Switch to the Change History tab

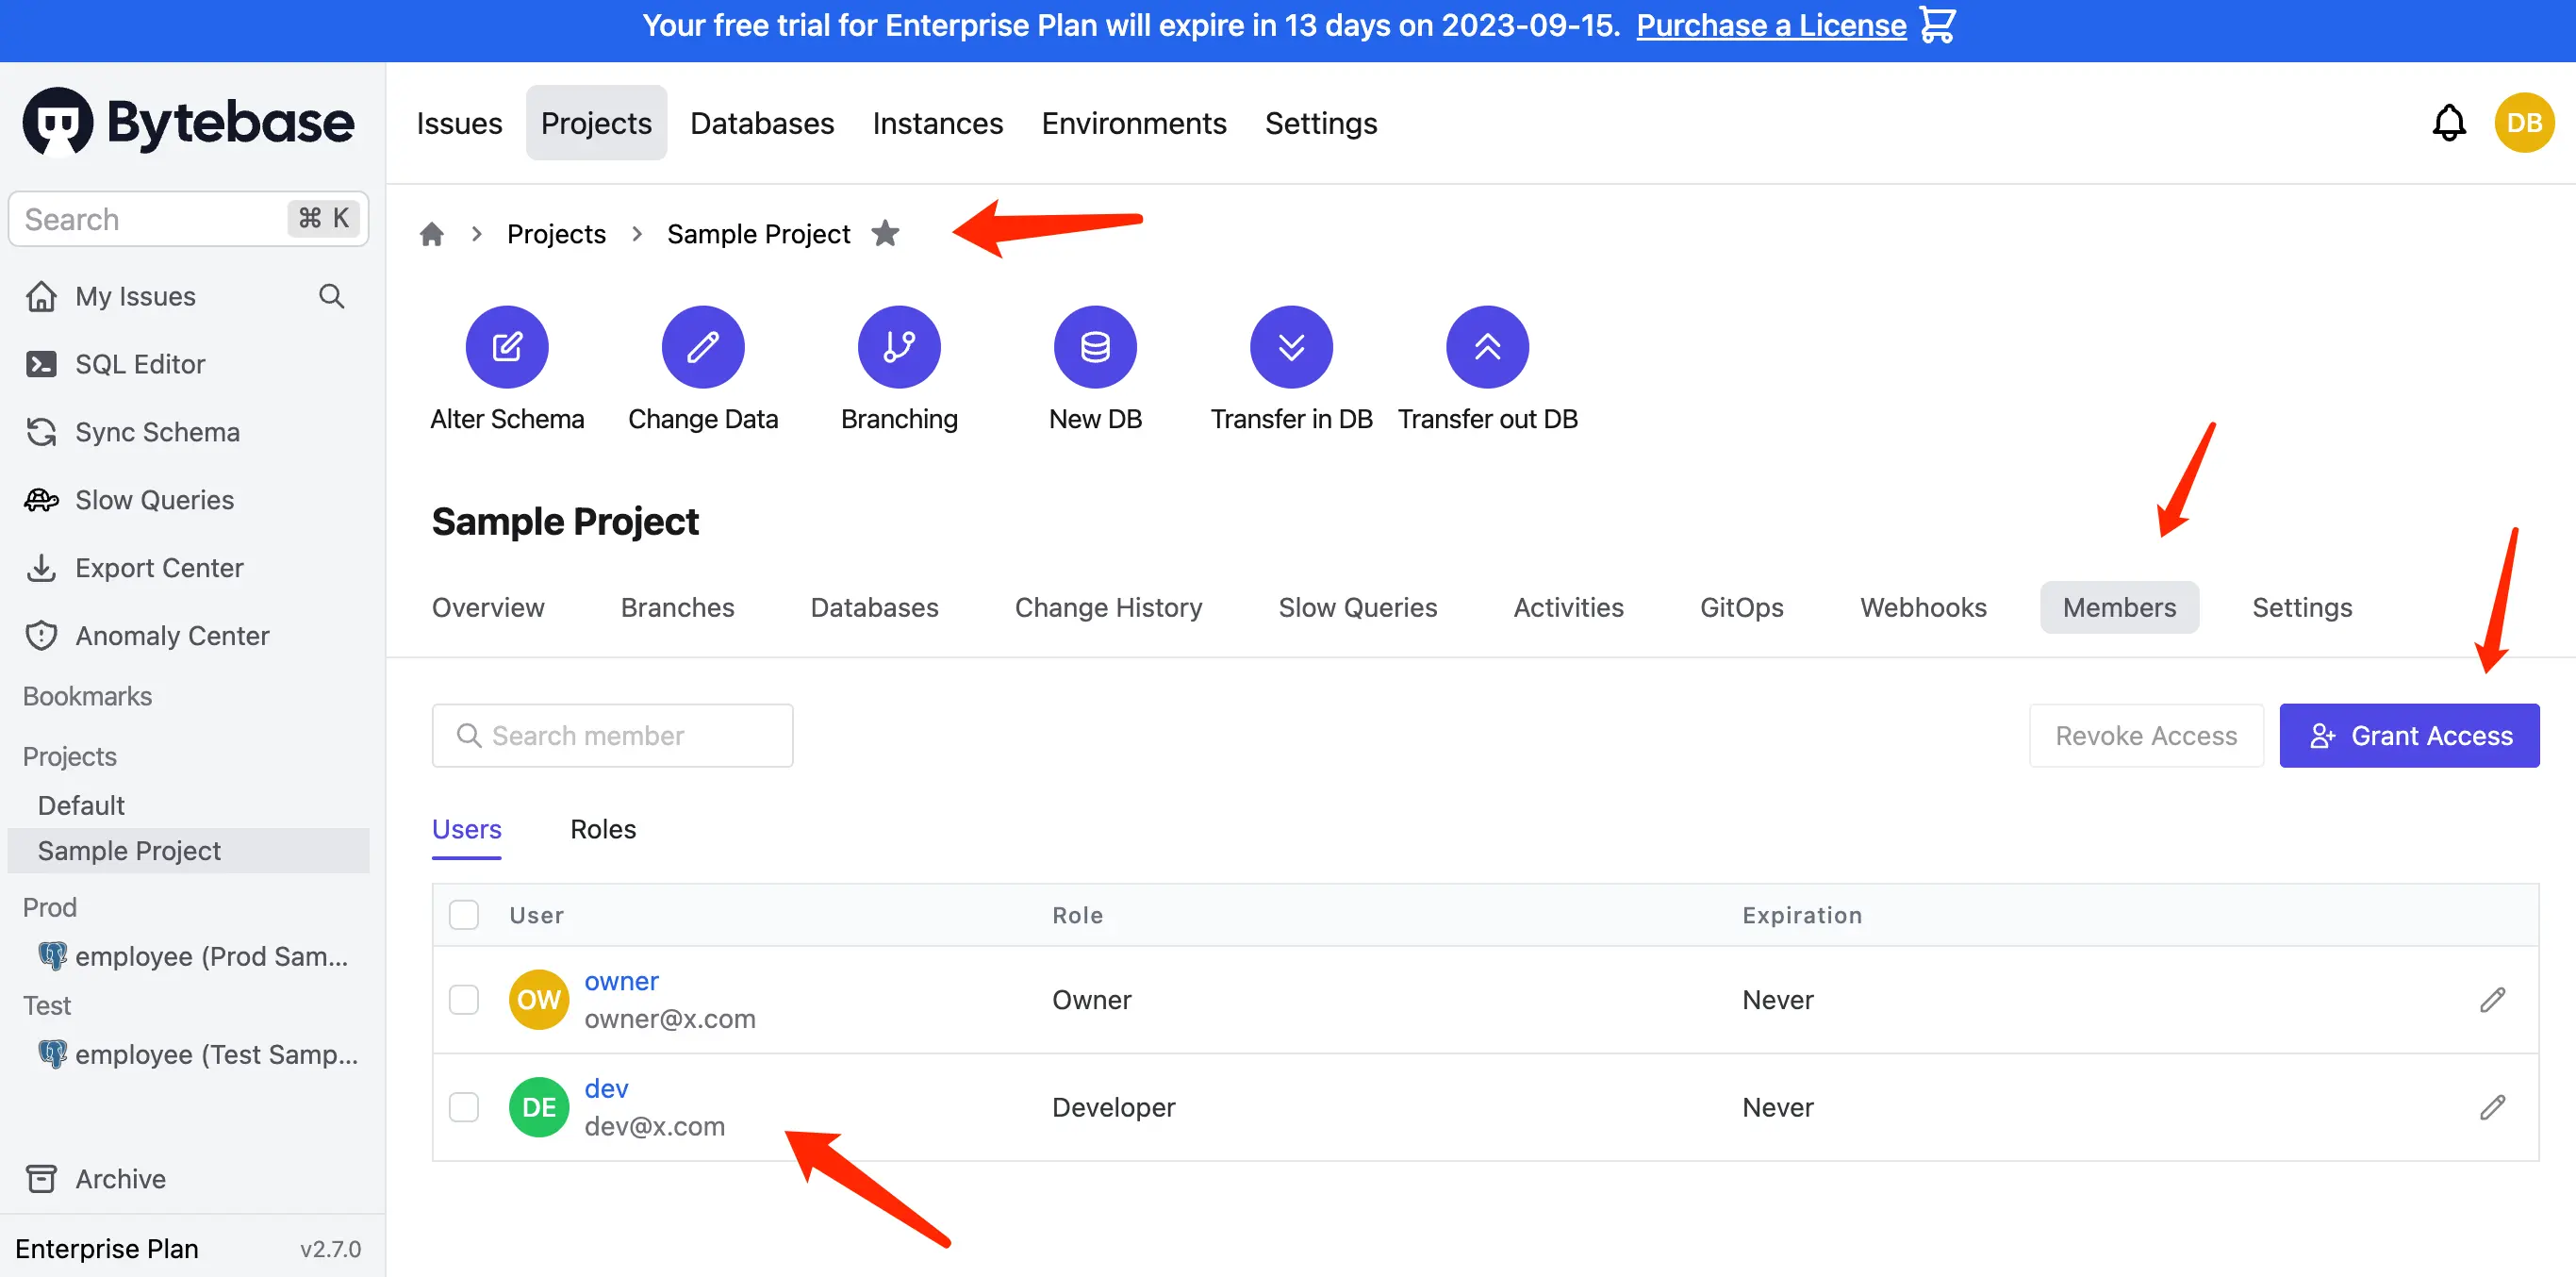(1108, 608)
